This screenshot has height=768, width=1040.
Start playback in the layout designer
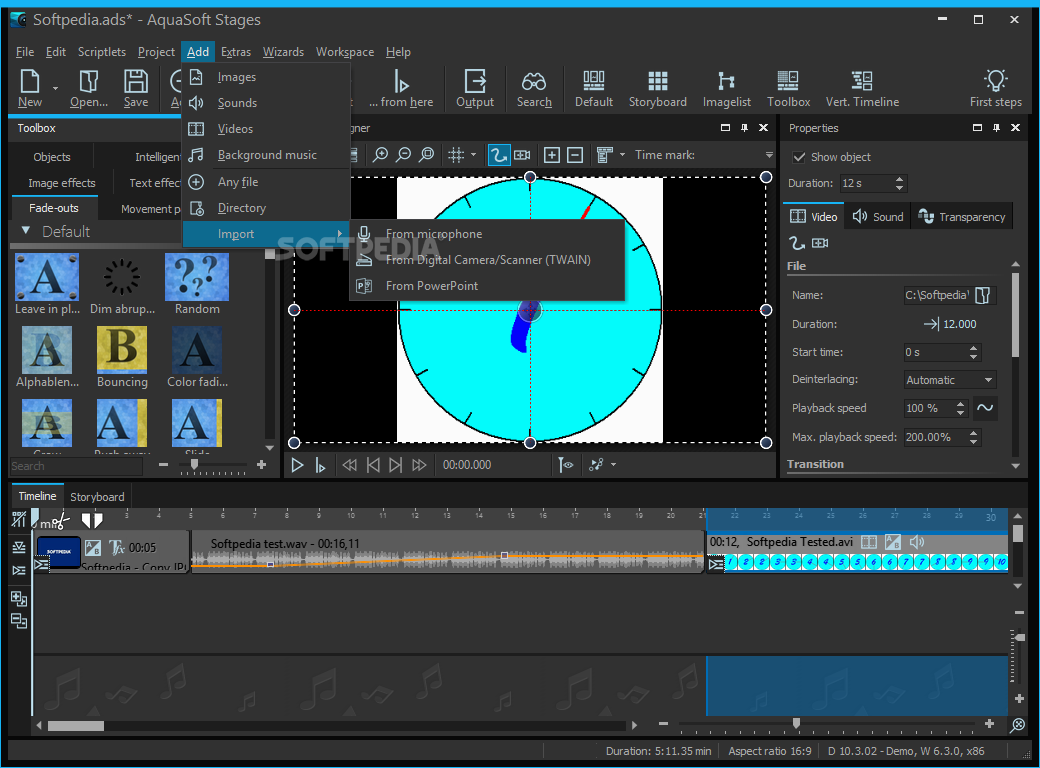(297, 466)
